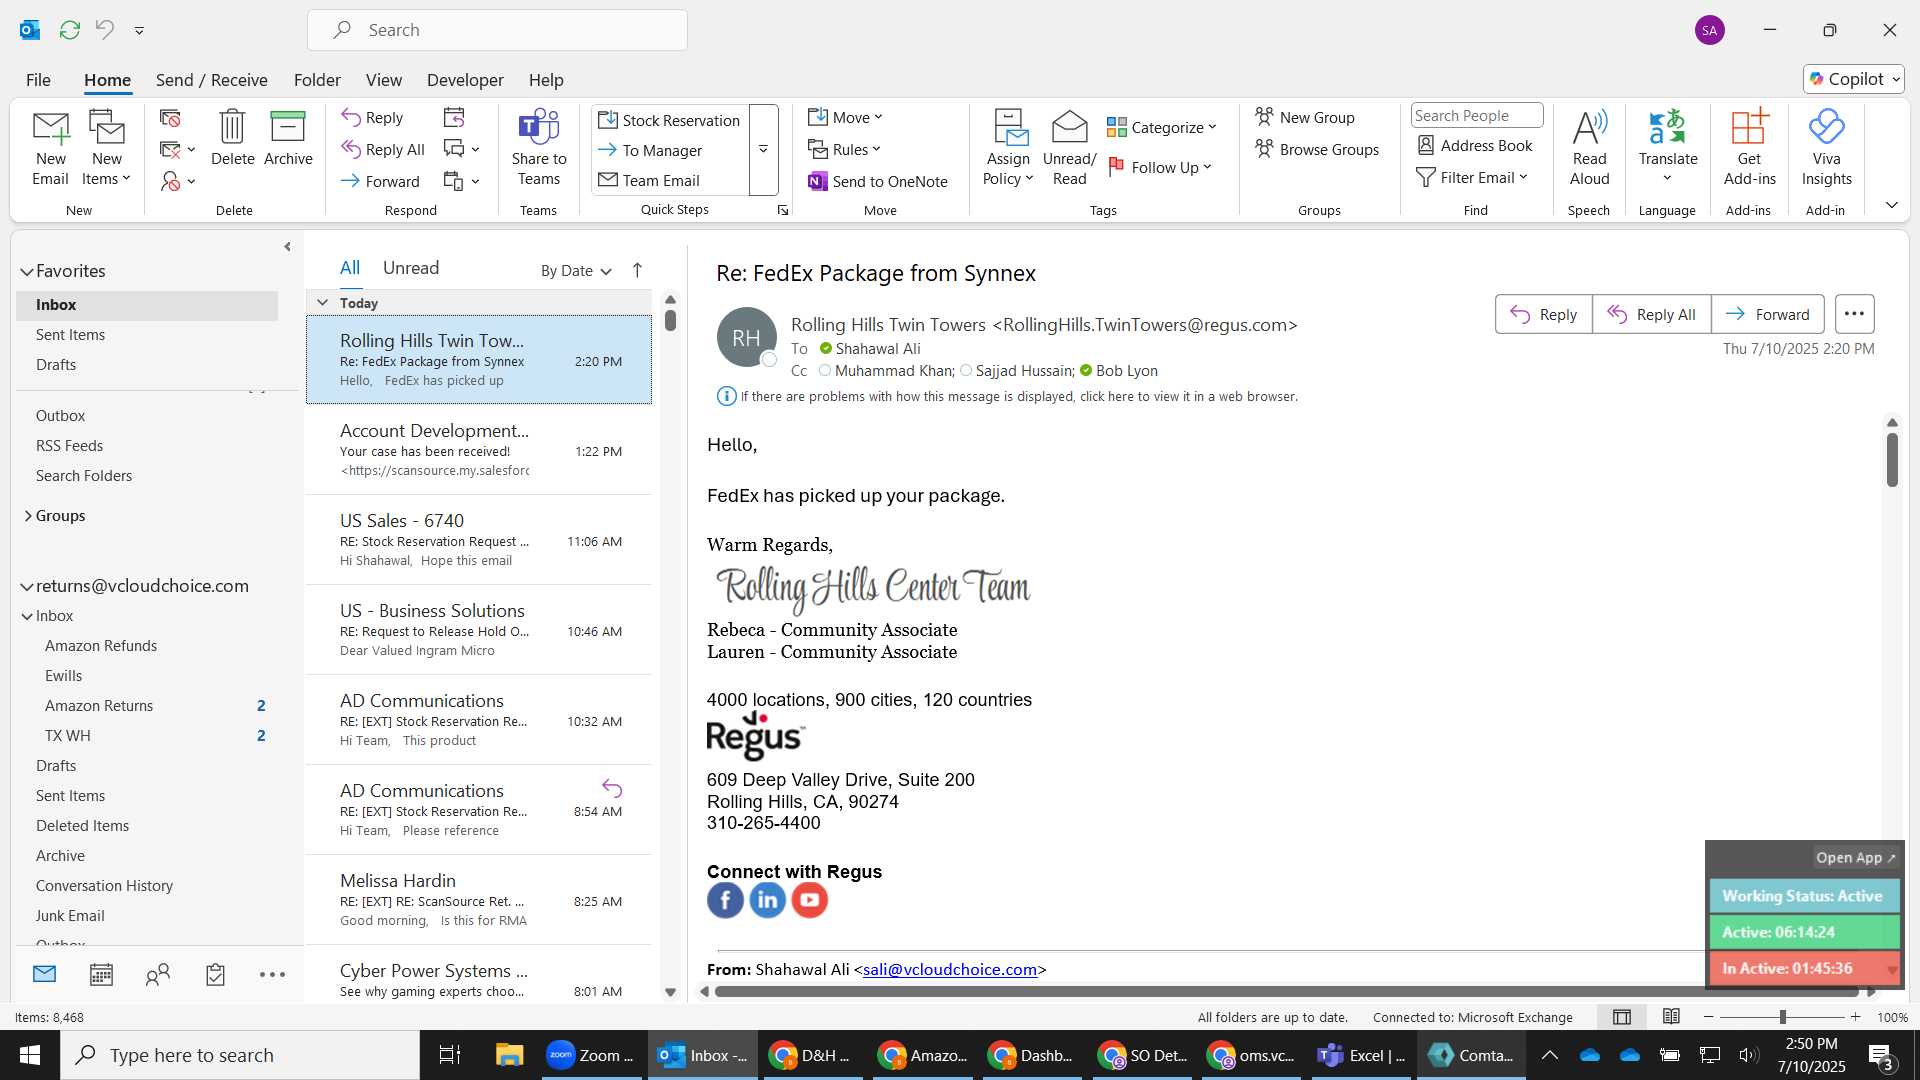Switch to Calendar view icon
This screenshot has height=1080, width=1920.
click(x=101, y=975)
